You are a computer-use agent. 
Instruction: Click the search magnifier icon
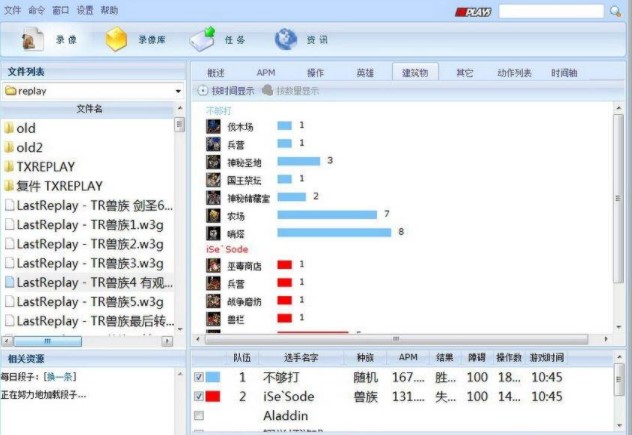click(x=615, y=11)
